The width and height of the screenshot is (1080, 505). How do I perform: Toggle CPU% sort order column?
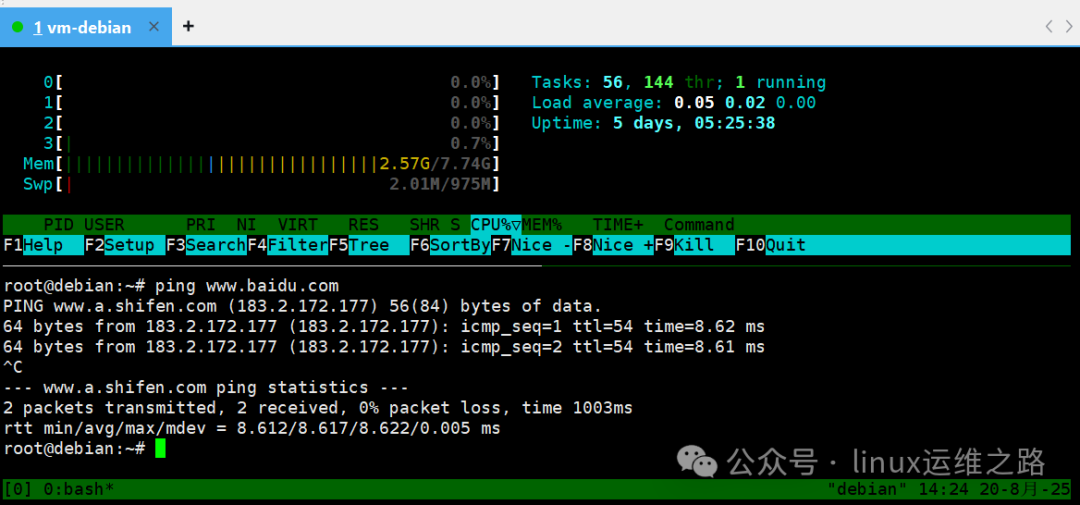(495, 225)
